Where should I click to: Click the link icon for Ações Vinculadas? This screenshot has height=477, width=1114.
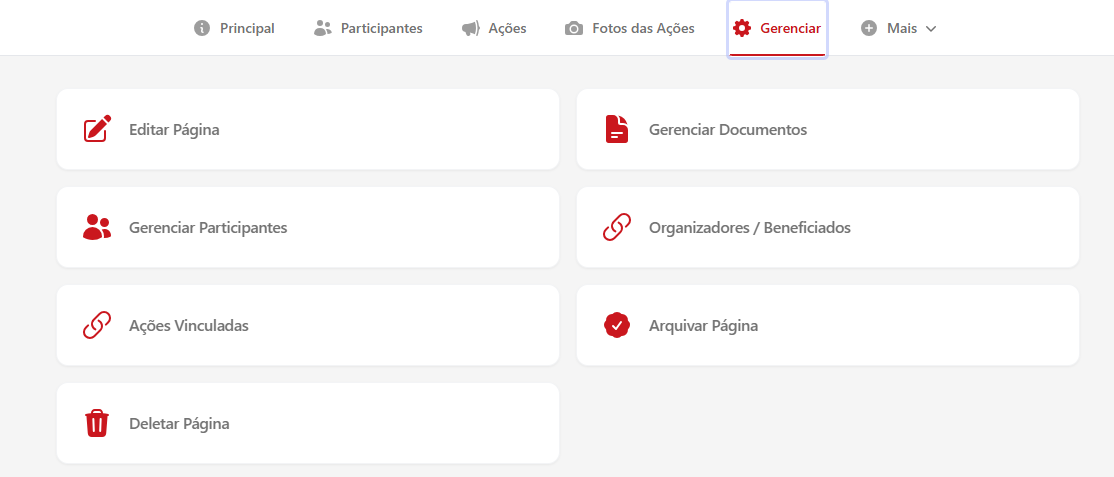pyautogui.click(x=97, y=325)
